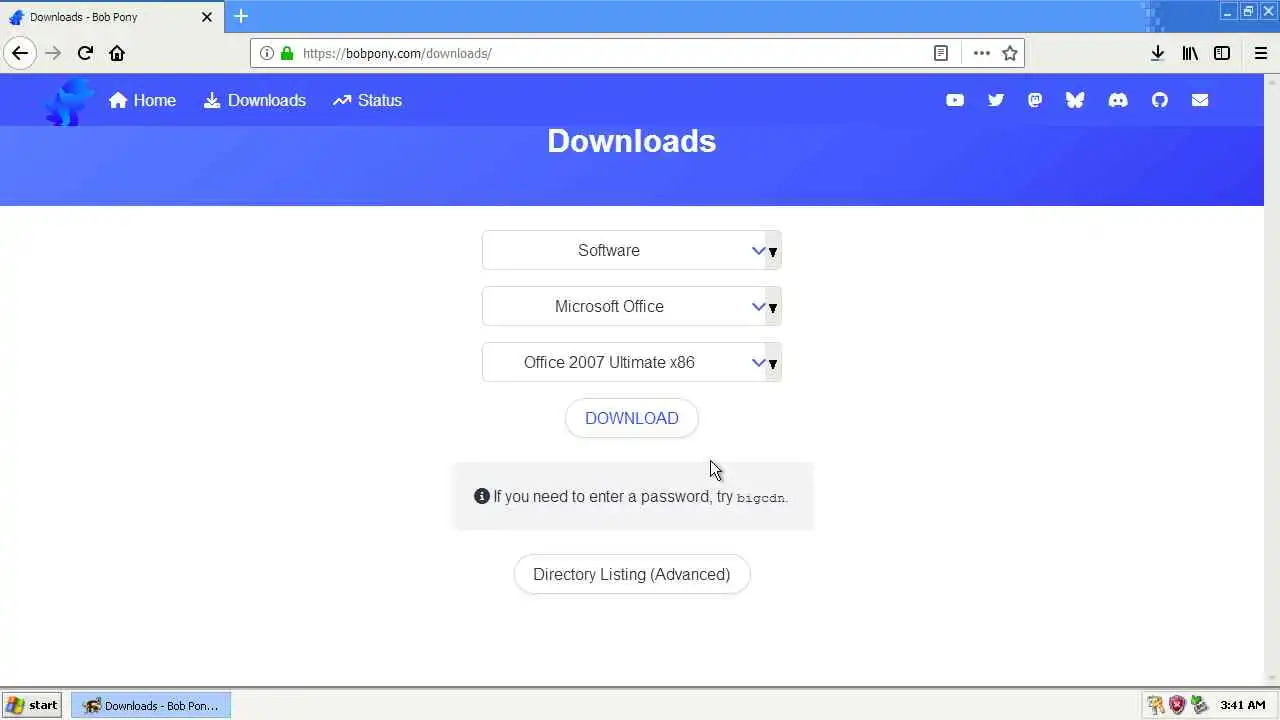
Task: Toggle reader view icon in address bar
Action: click(941, 53)
